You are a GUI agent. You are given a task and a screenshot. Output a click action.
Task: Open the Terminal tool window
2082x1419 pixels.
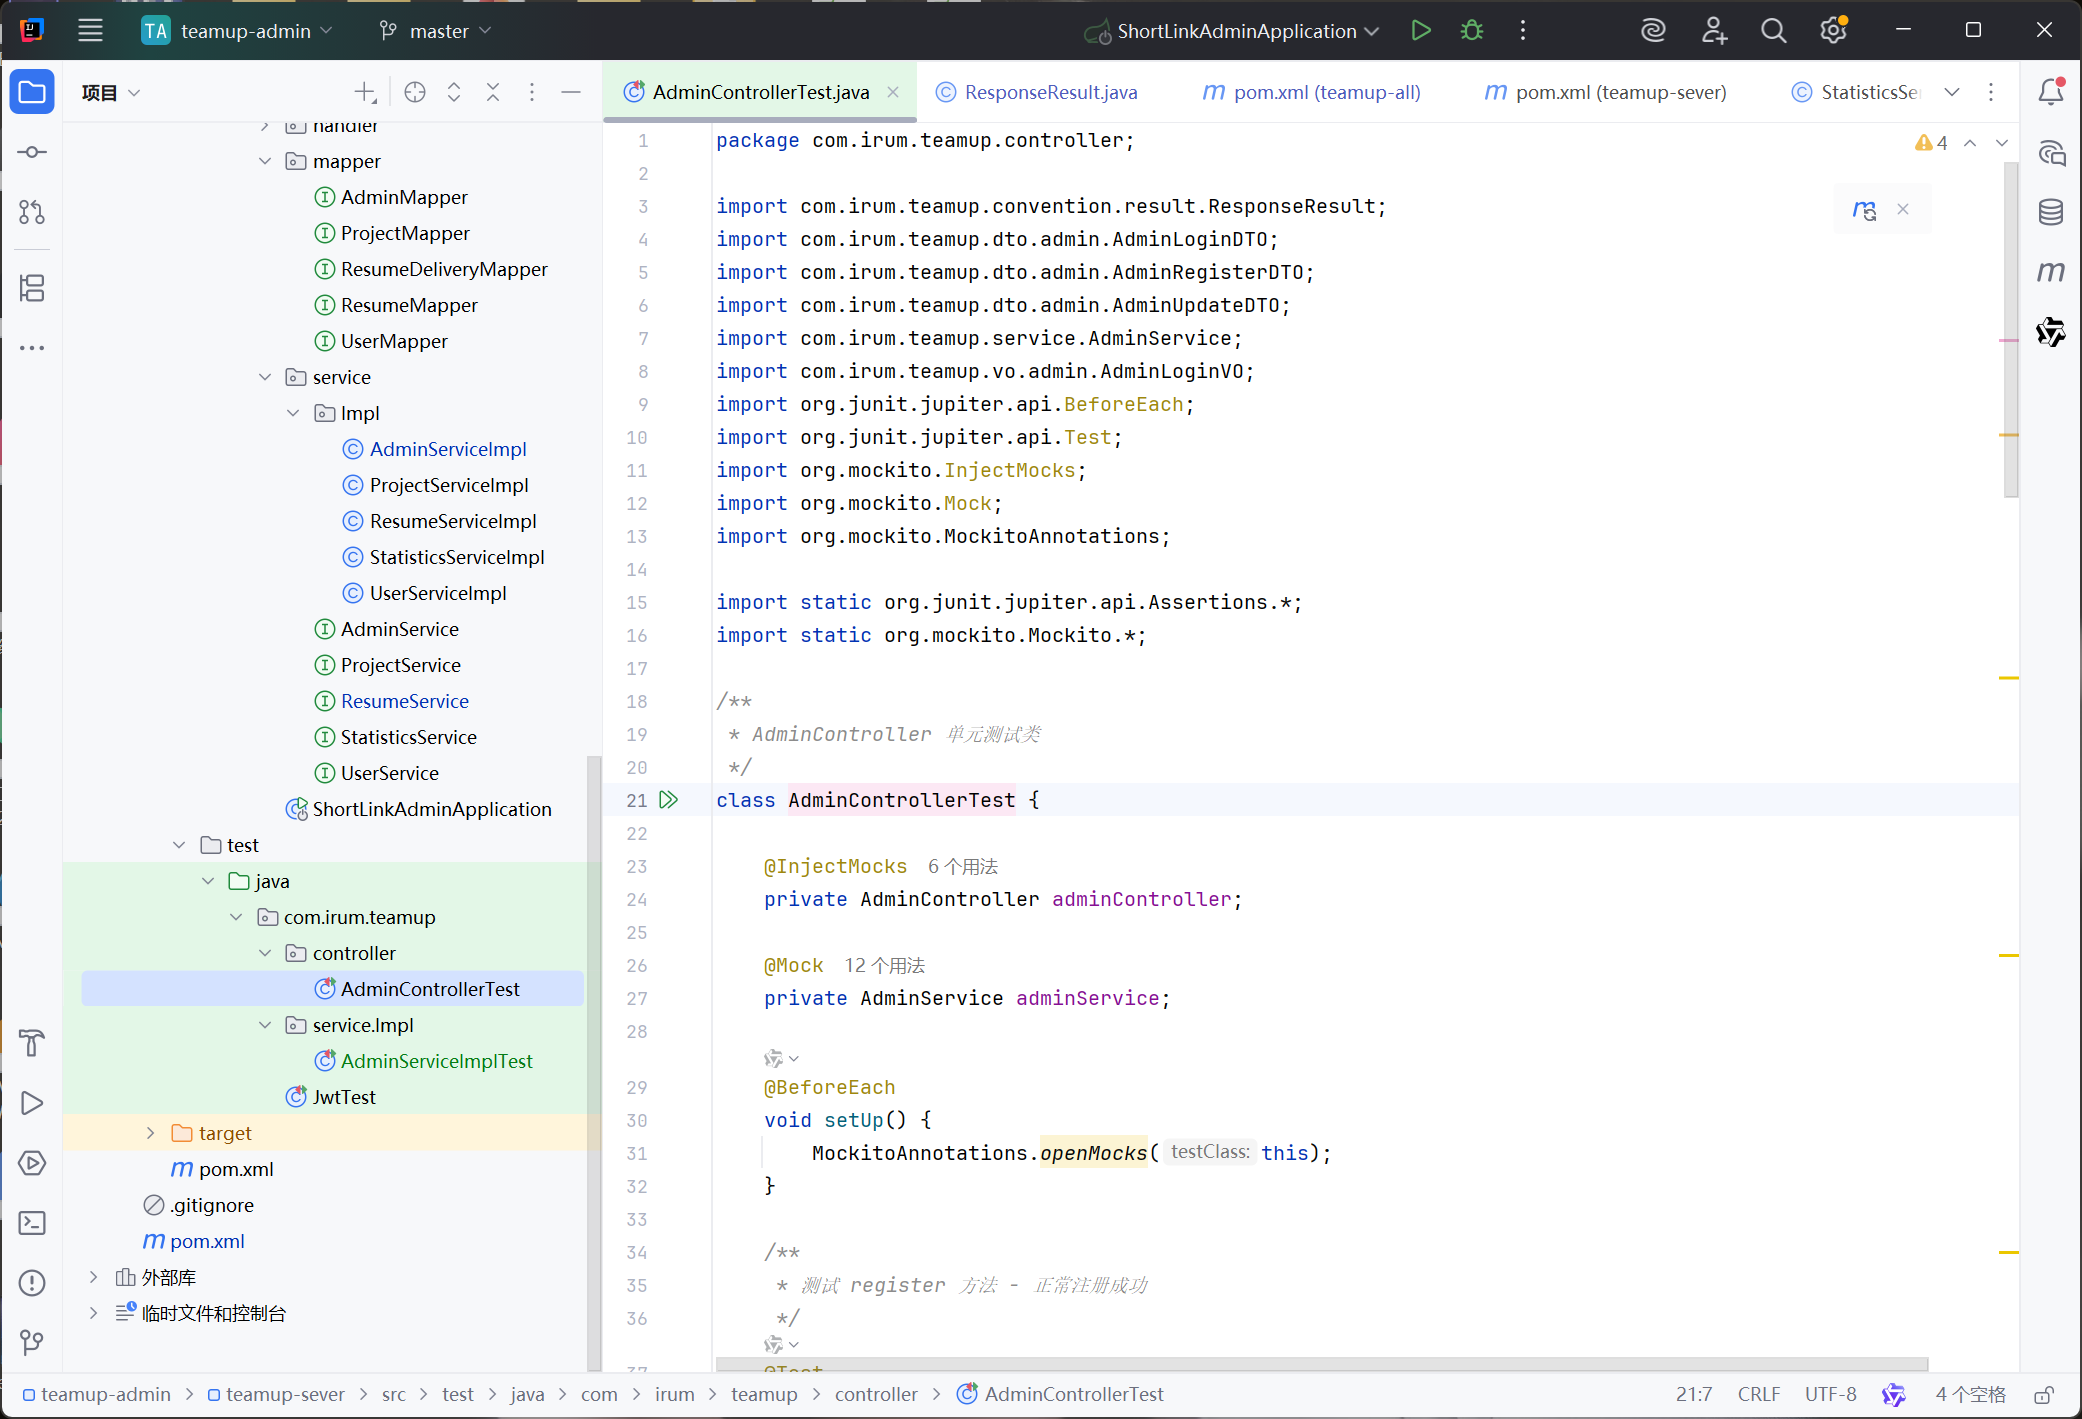click(x=32, y=1223)
